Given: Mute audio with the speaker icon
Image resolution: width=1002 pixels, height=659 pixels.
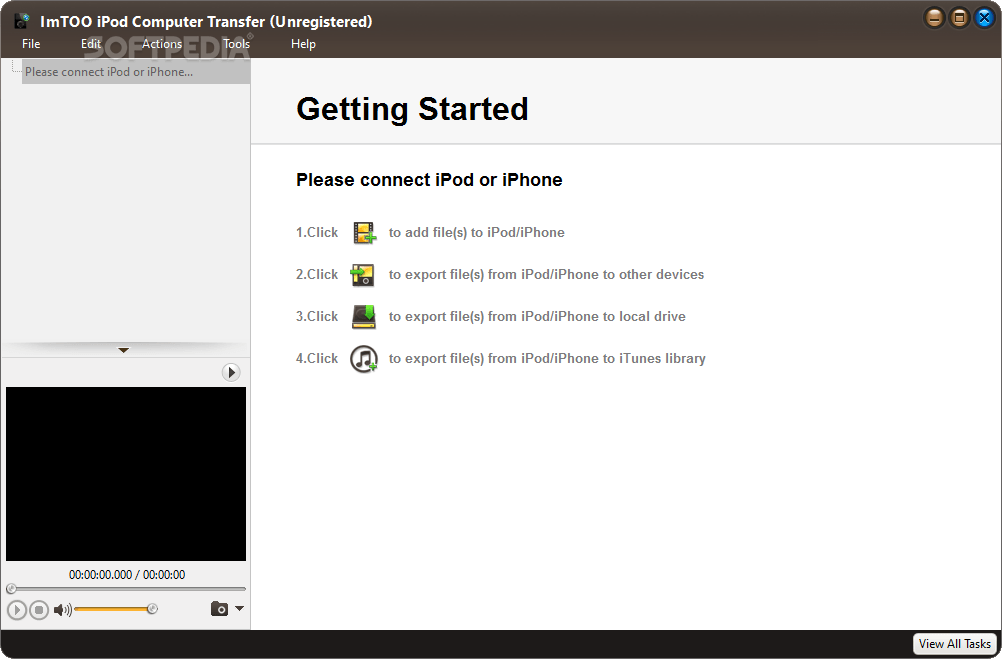Looking at the screenshot, I should pos(62,610).
